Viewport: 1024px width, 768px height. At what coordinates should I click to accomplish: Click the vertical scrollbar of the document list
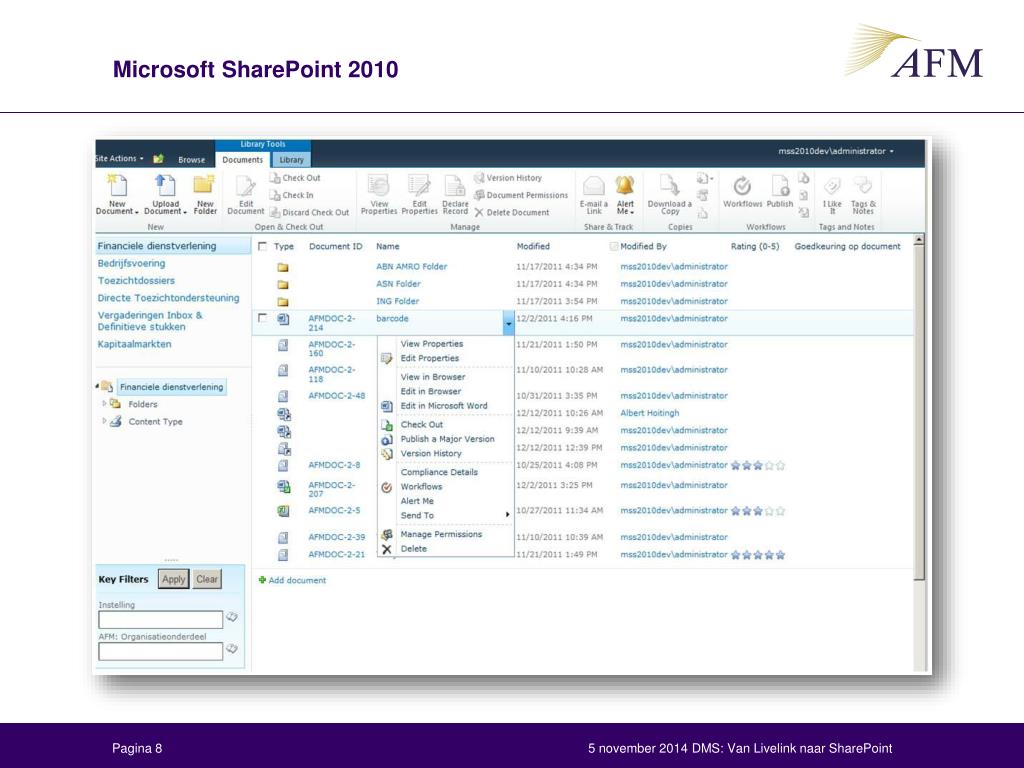point(919,411)
